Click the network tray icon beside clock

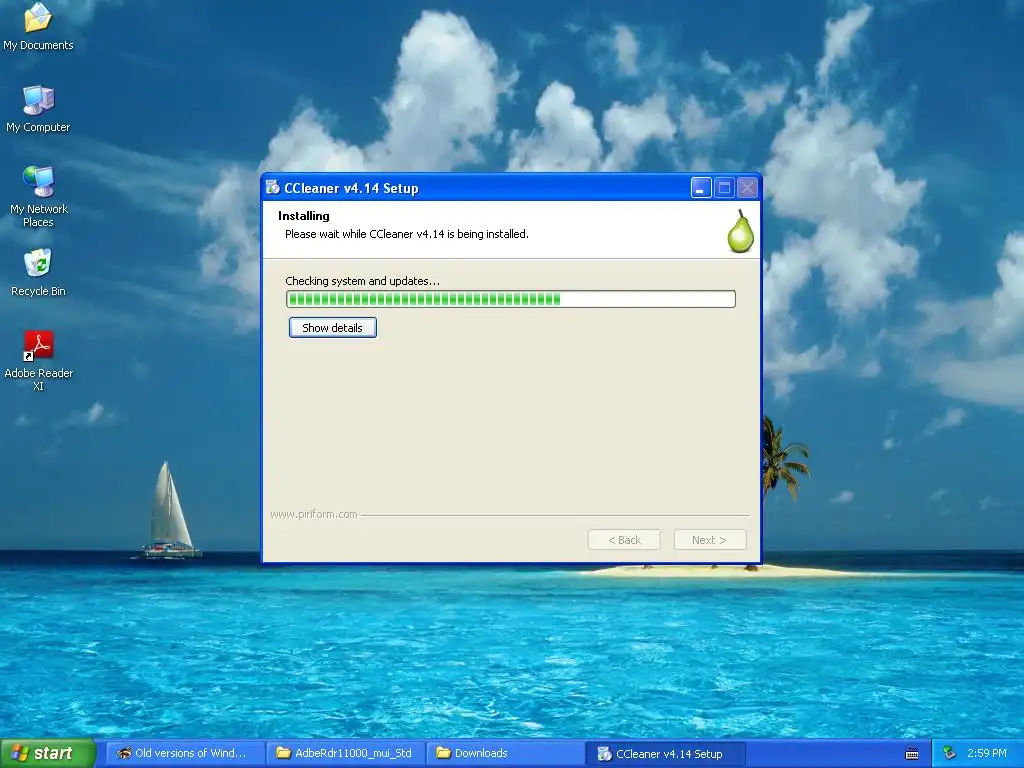coord(950,753)
